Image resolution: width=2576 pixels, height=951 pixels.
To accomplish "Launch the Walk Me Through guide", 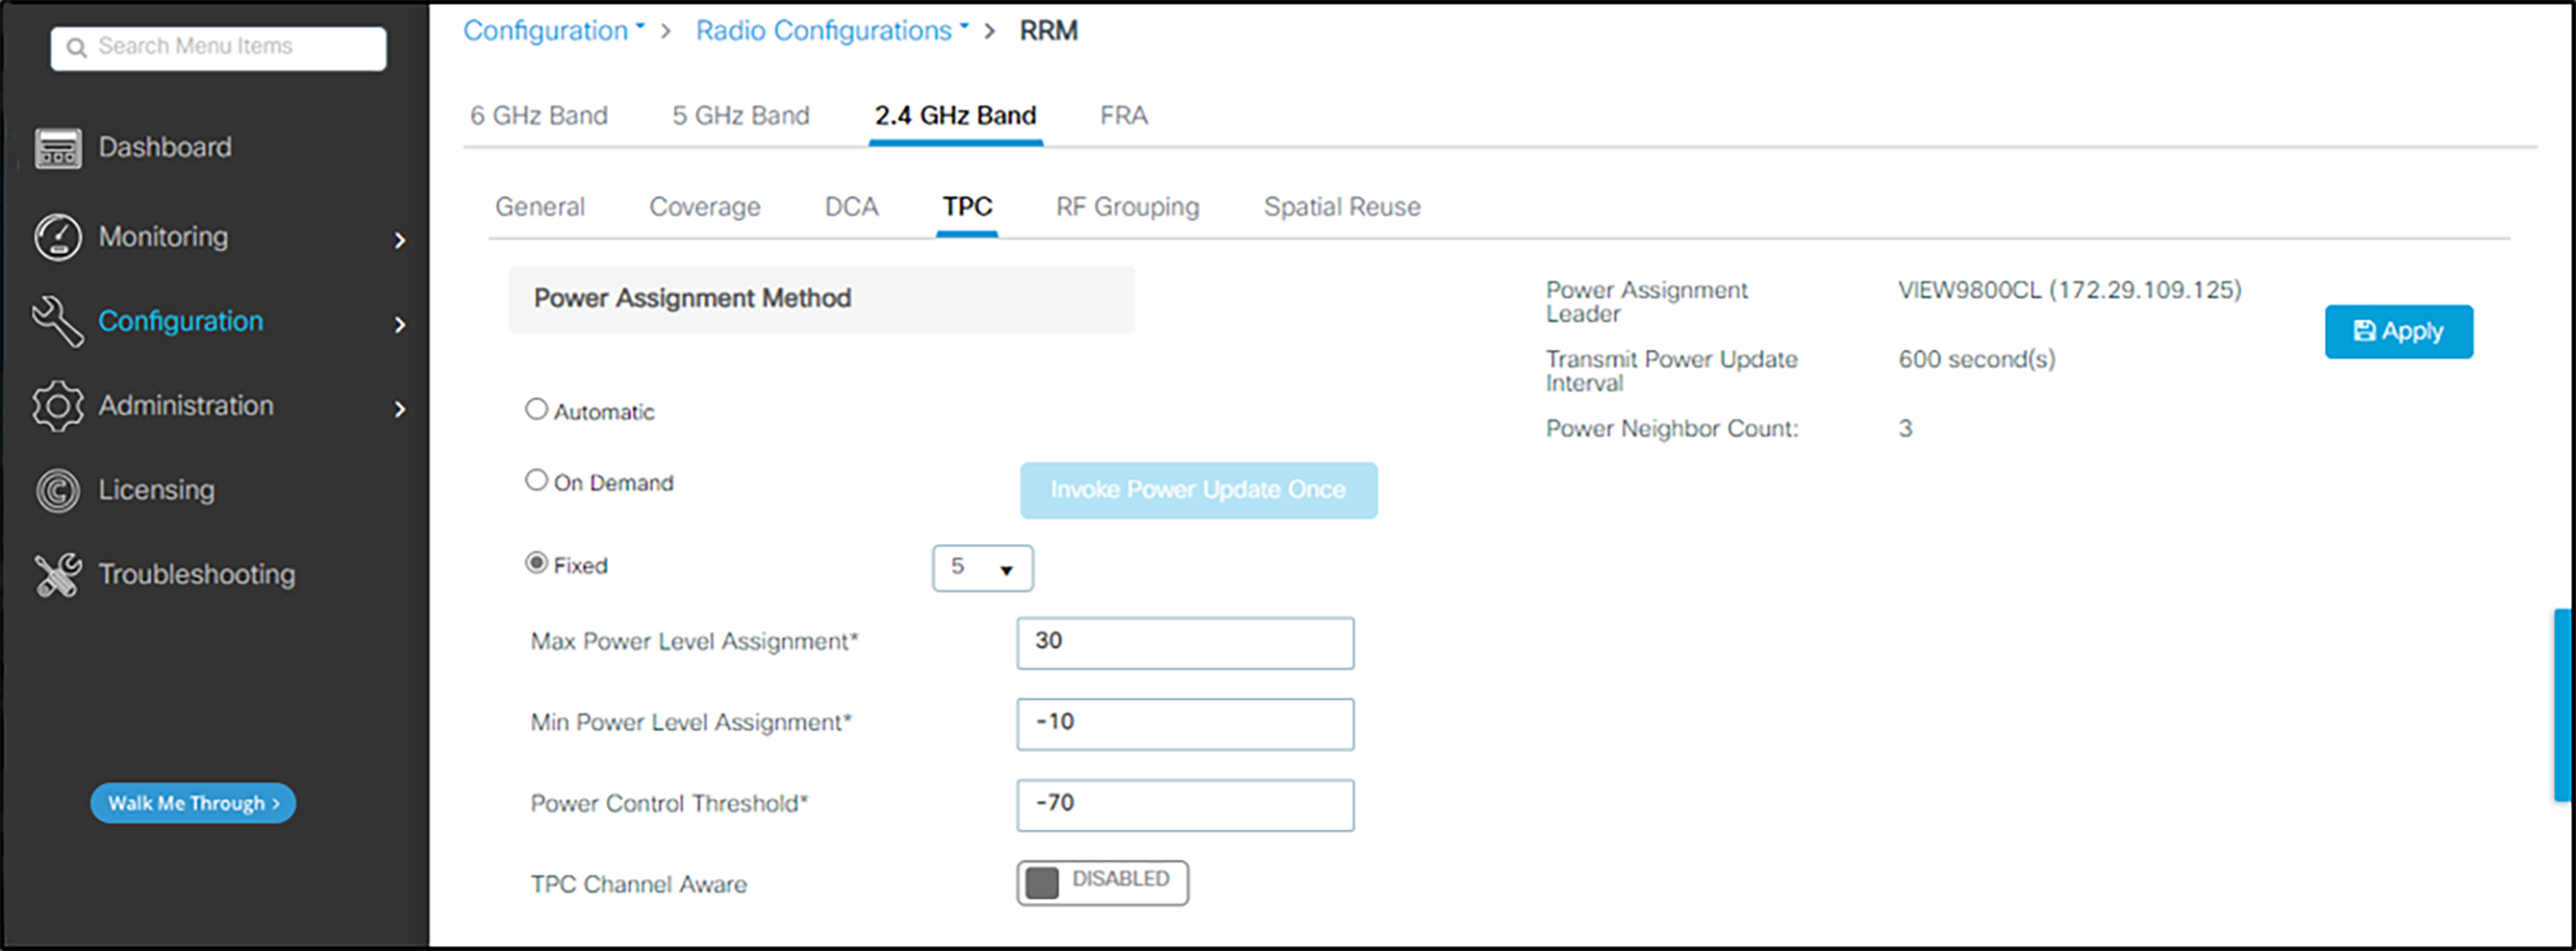I will tap(192, 802).
